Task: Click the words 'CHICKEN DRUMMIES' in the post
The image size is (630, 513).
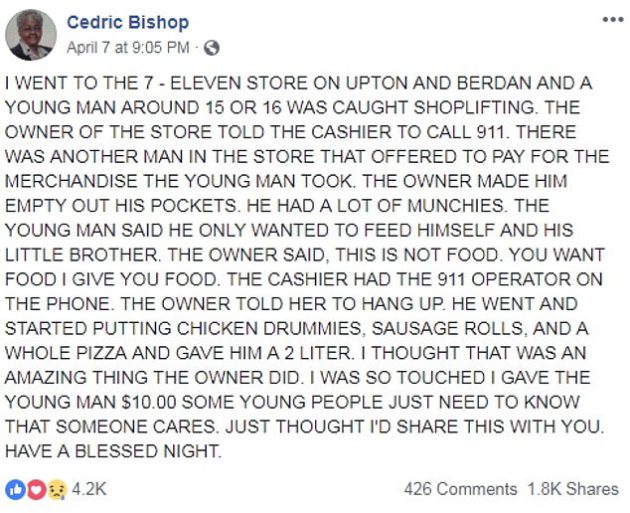Action: 269,329
